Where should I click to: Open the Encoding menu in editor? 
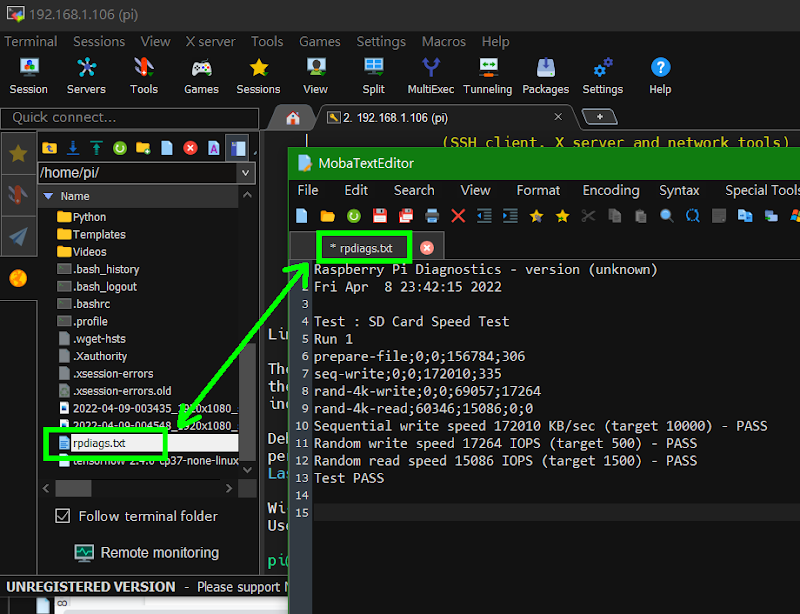610,190
